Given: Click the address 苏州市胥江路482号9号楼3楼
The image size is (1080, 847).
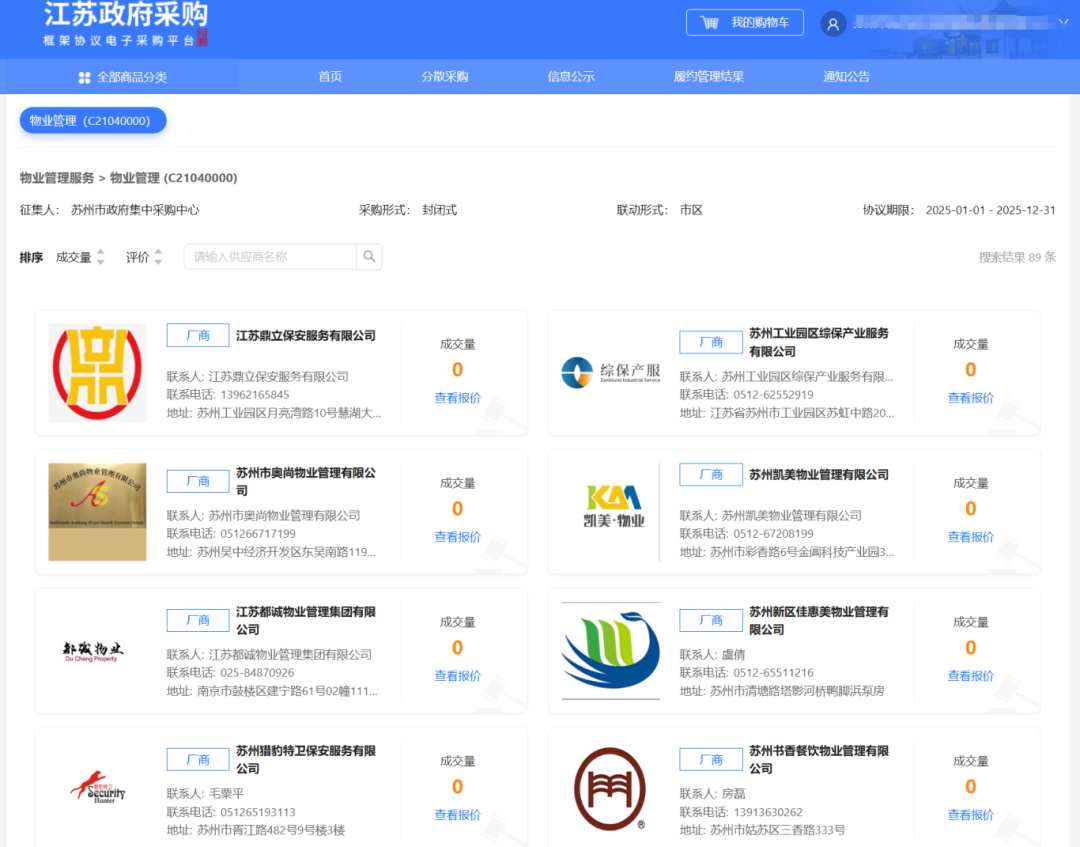Looking at the screenshot, I should [271, 830].
